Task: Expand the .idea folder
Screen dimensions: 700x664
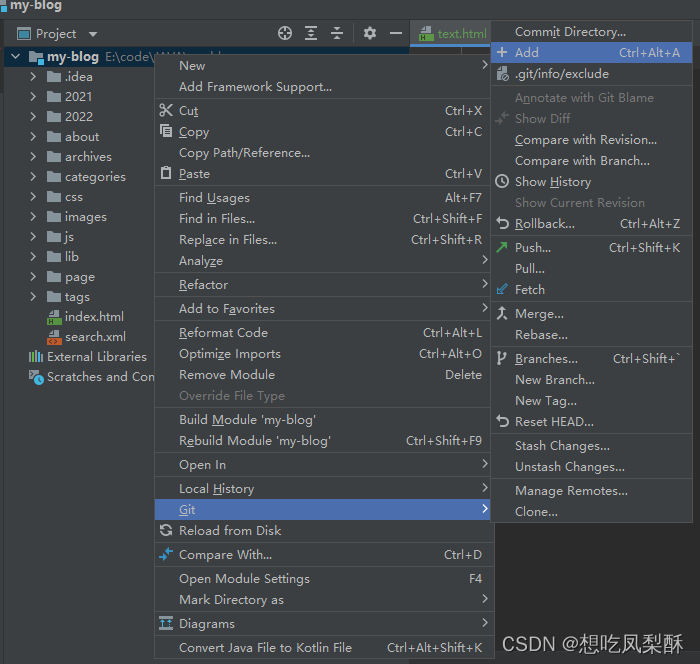Action: pos(33,76)
